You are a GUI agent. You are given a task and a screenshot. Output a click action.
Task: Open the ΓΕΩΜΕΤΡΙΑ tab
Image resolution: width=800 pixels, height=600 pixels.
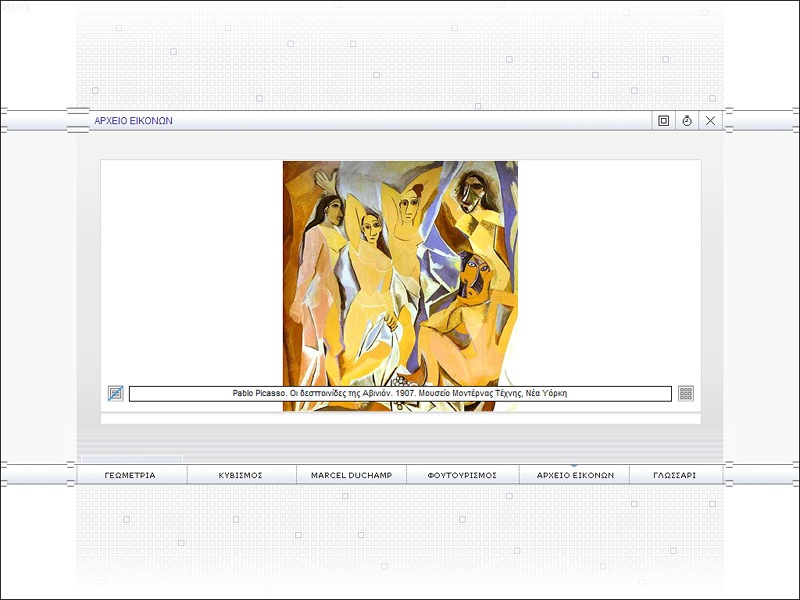[x=130, y=475]
